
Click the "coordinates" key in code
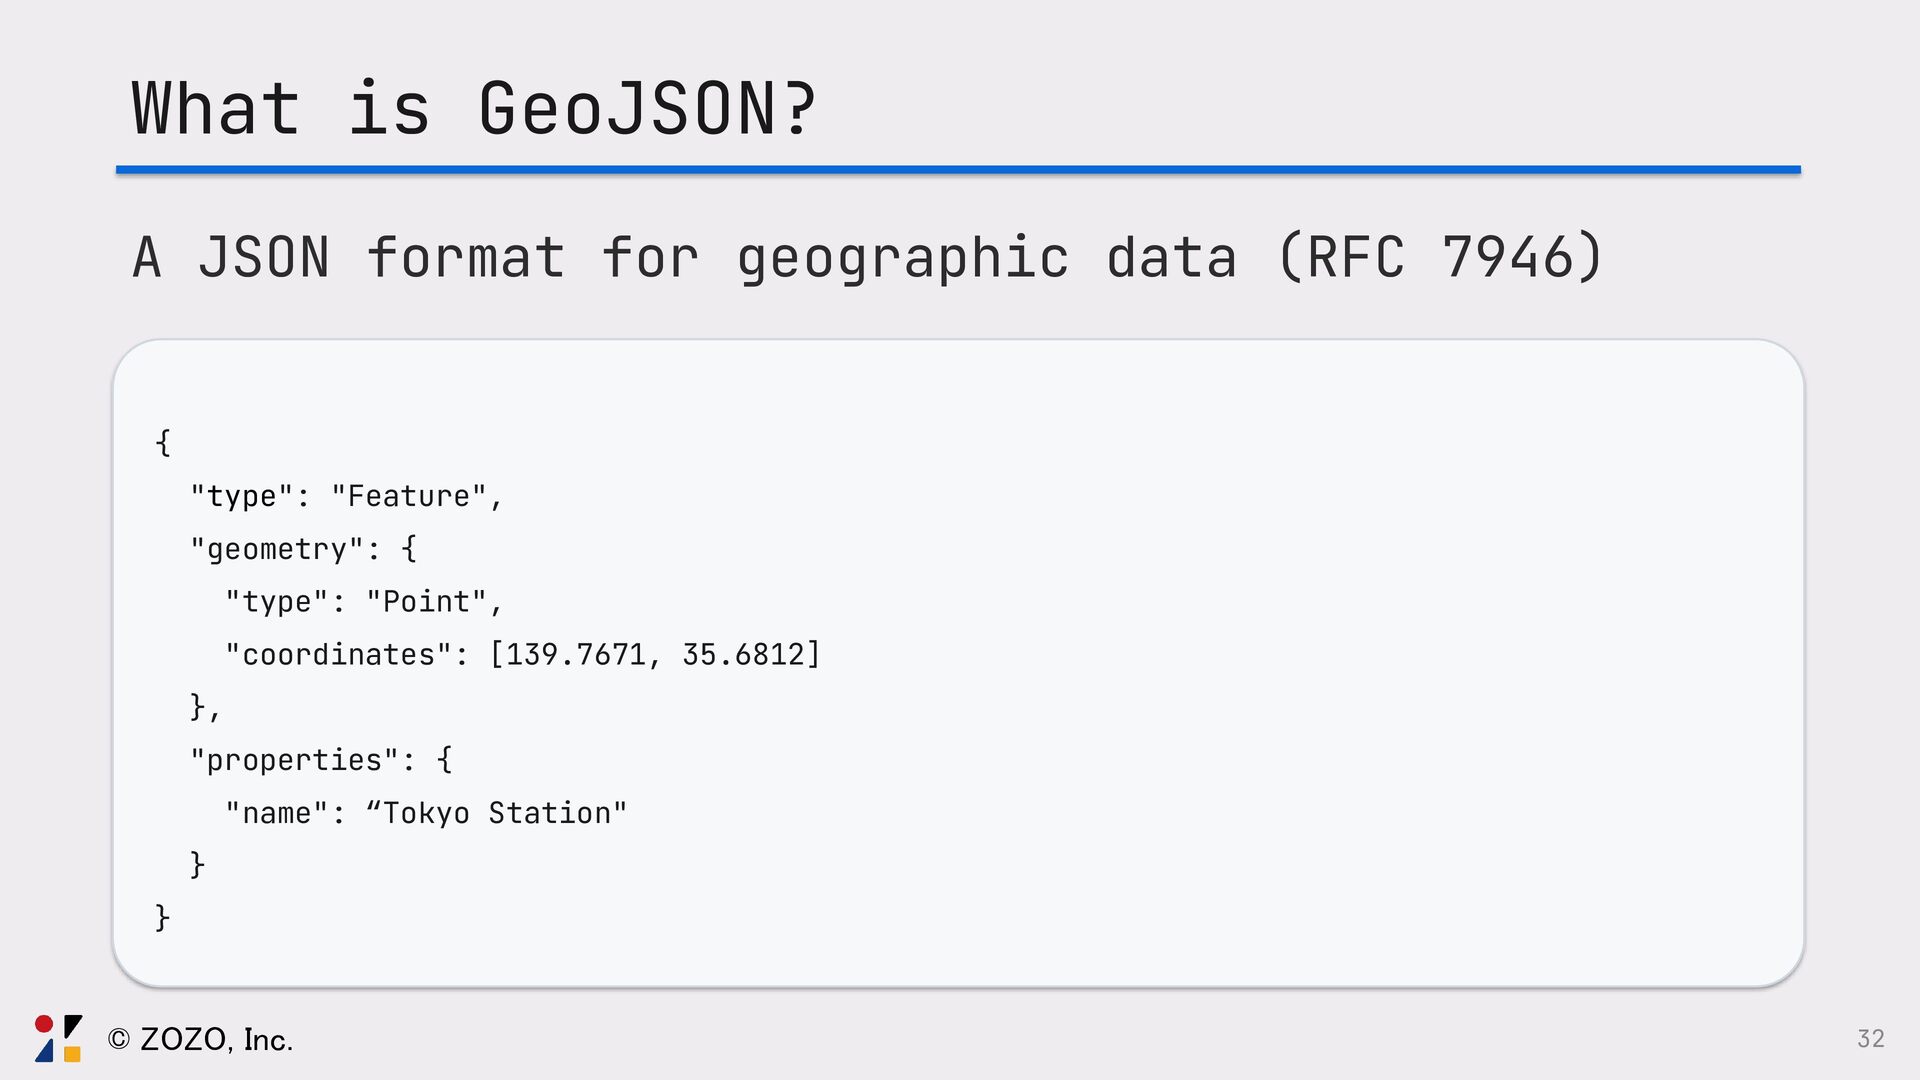click(338, 655)
